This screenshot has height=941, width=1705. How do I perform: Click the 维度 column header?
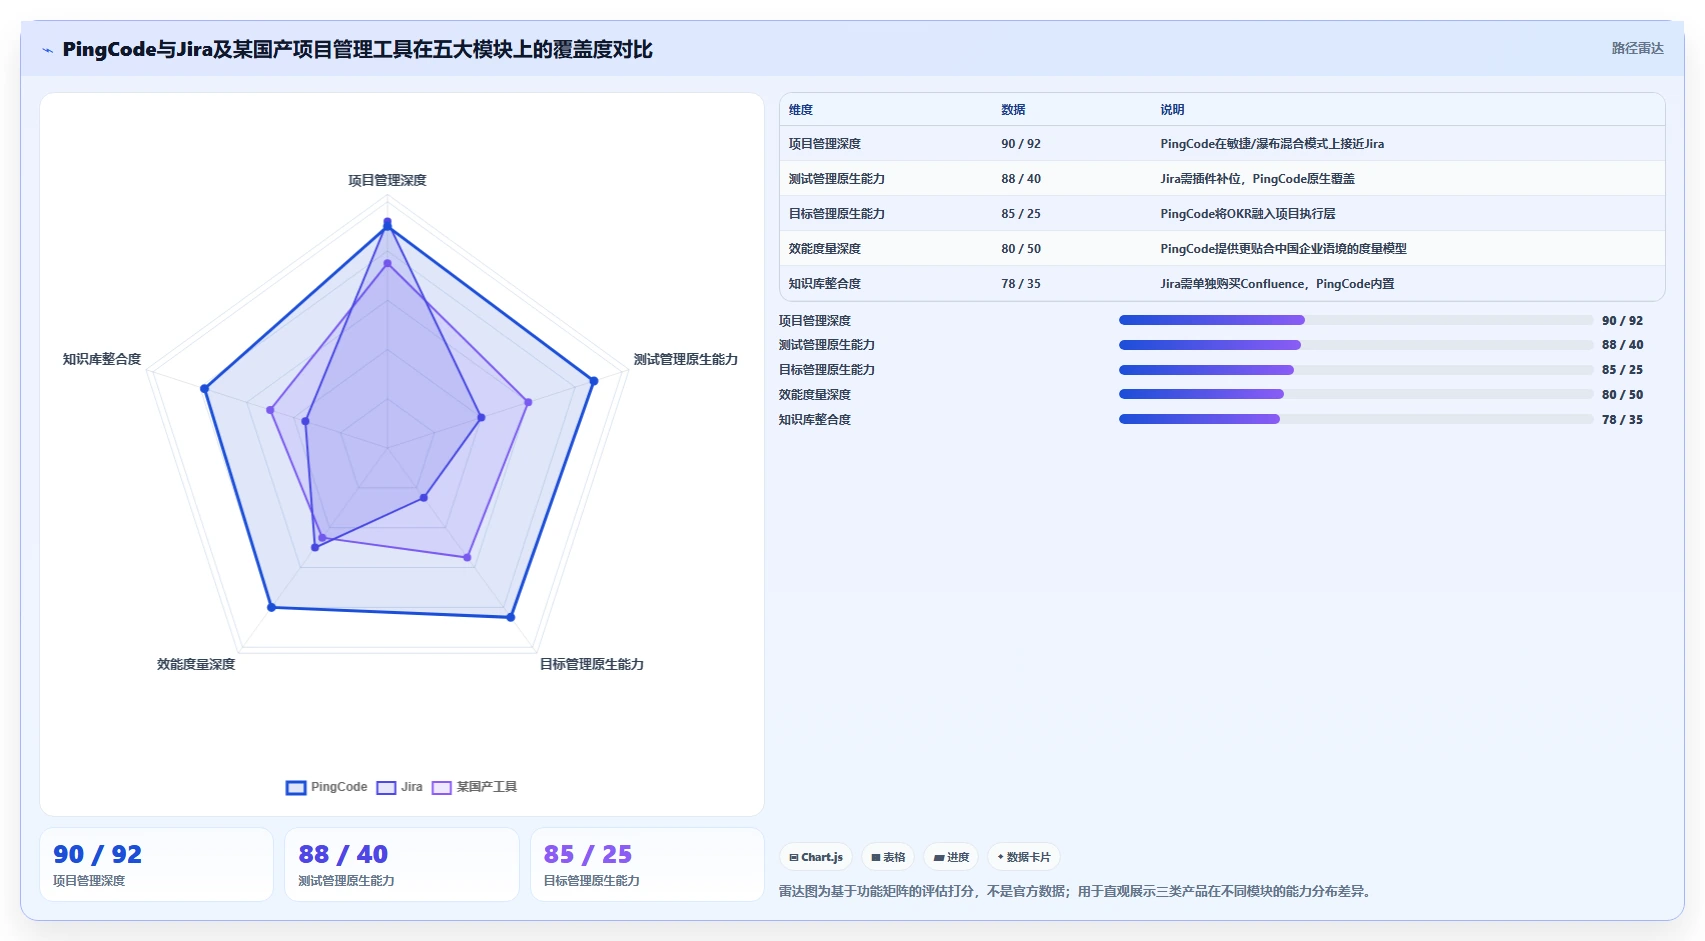[801, 110]
